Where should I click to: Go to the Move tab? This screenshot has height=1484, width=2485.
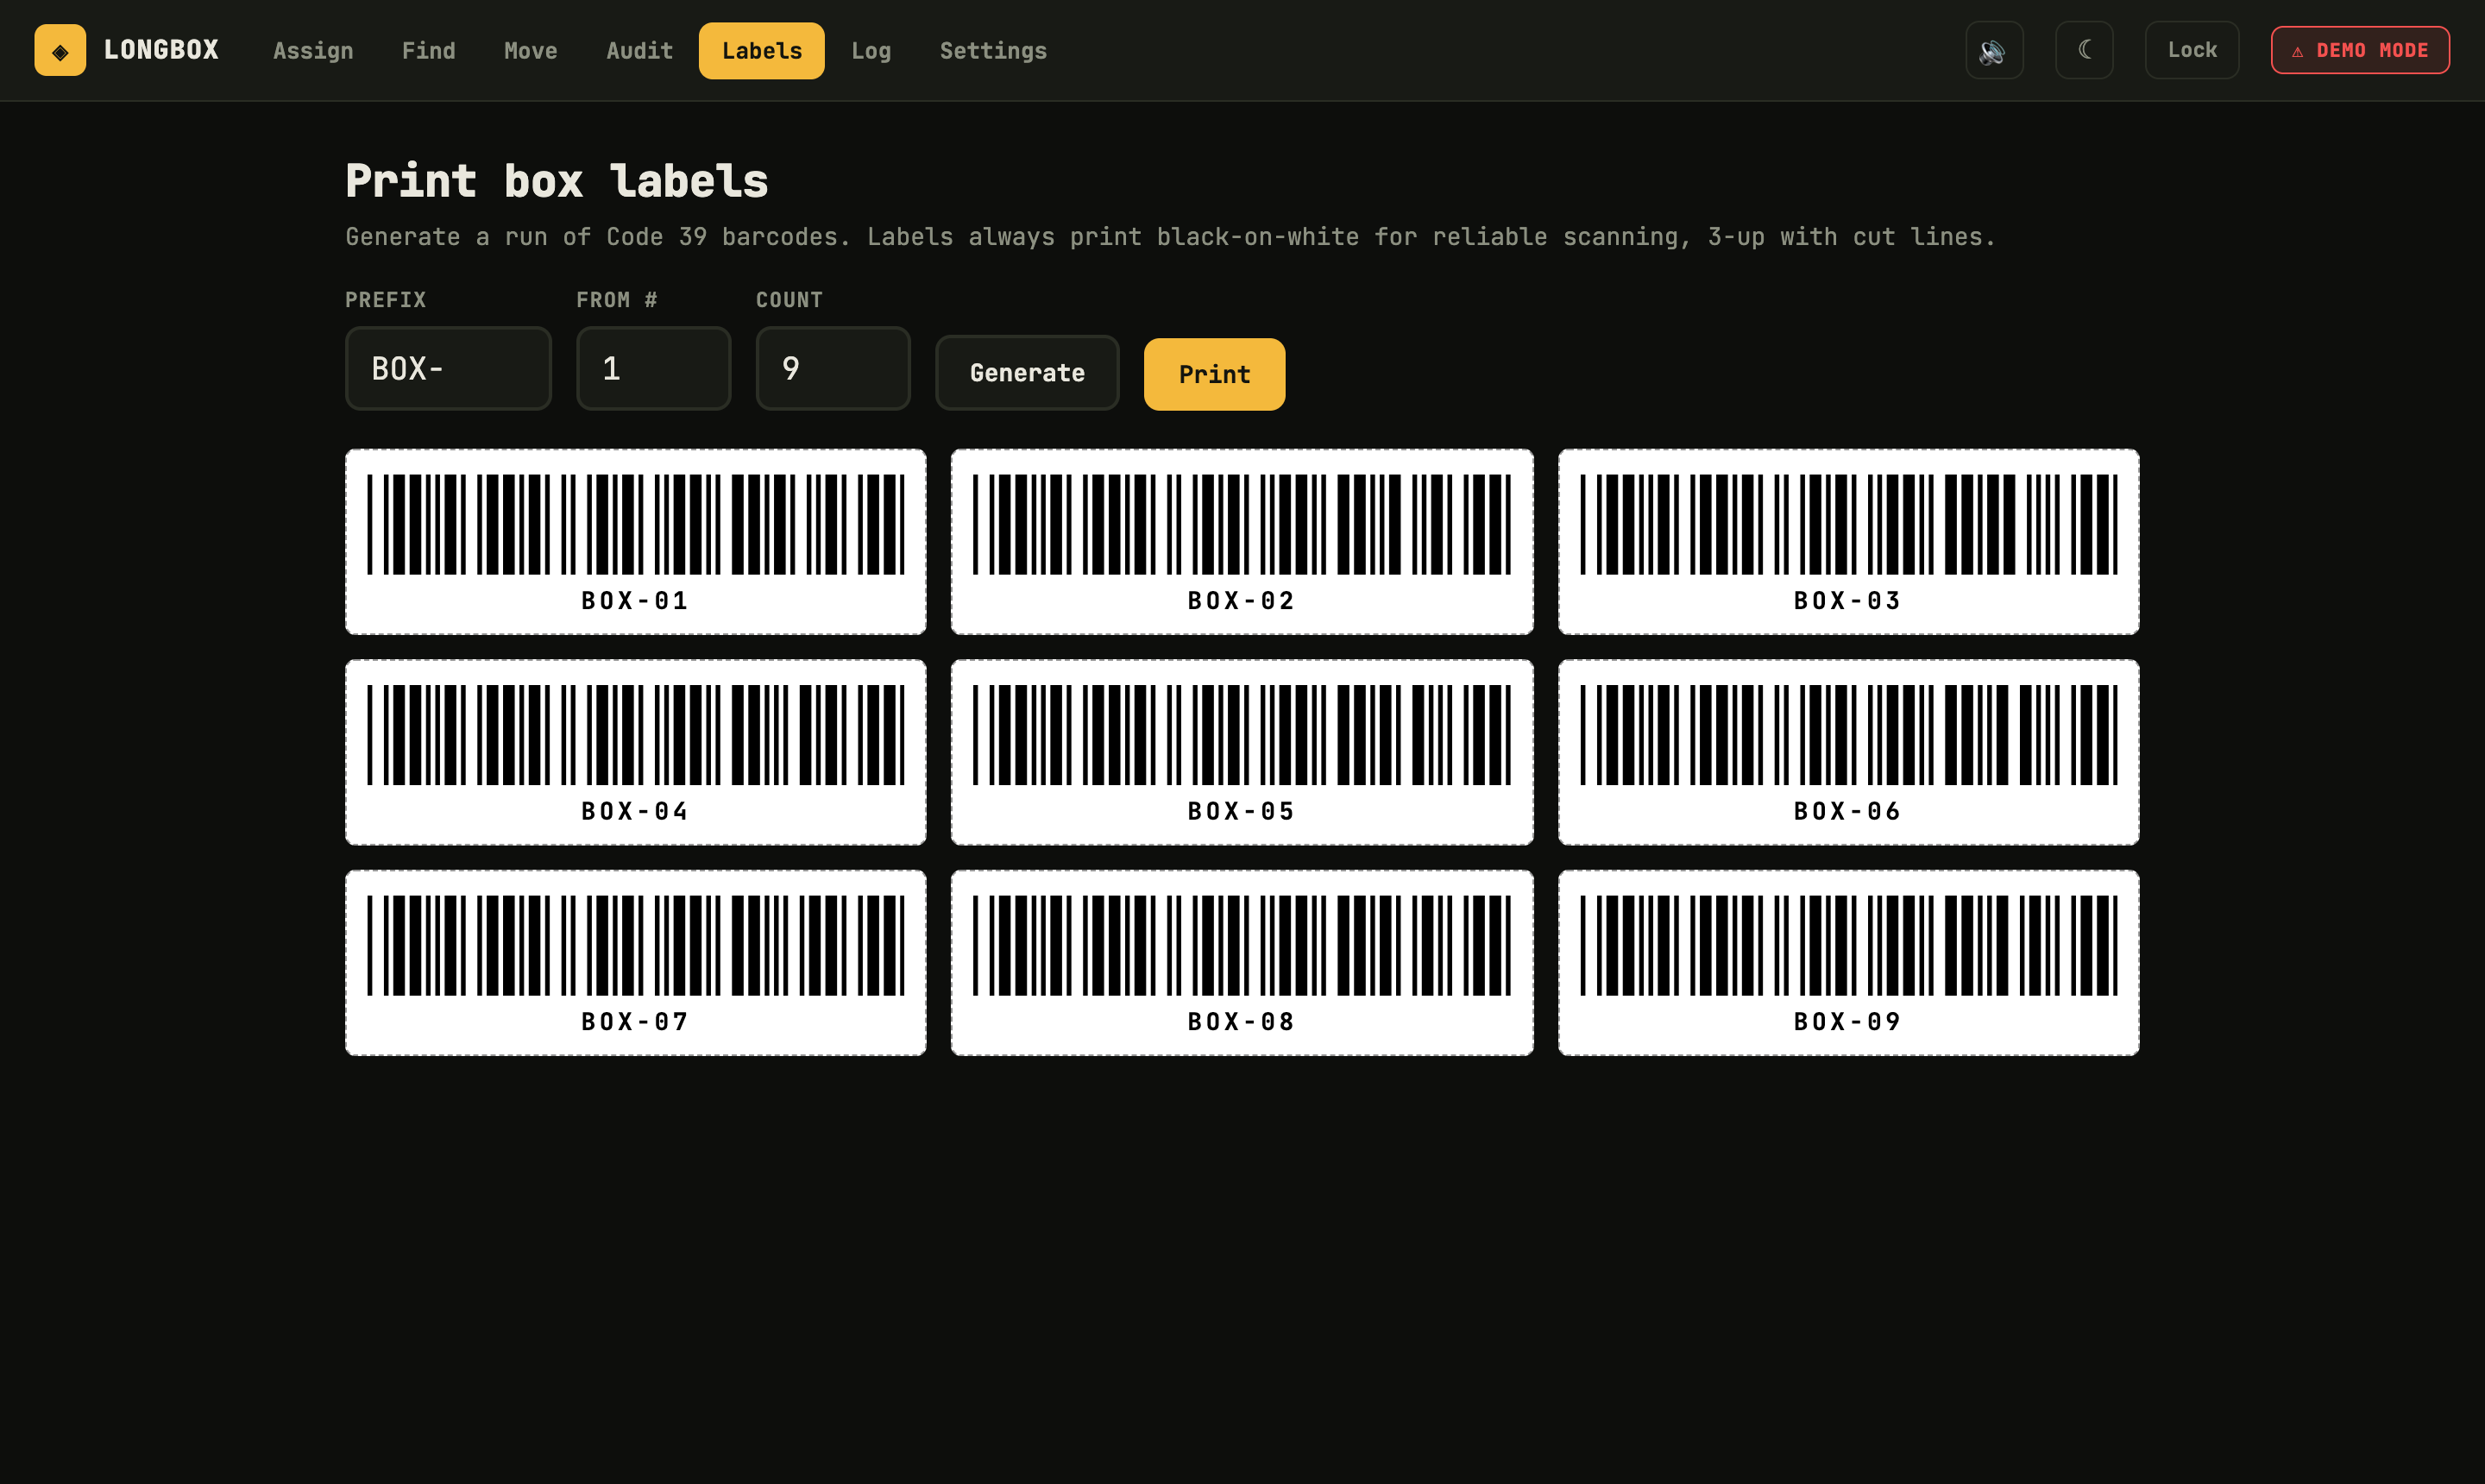pos(530,50)
